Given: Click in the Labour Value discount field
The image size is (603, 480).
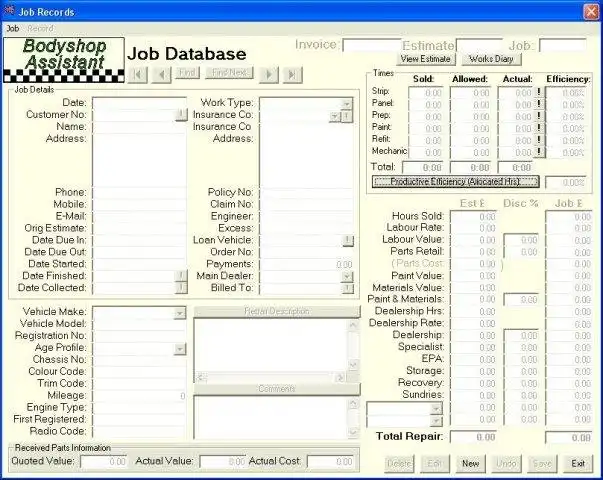Looking at the screenshot, I should tap(521, 240).
